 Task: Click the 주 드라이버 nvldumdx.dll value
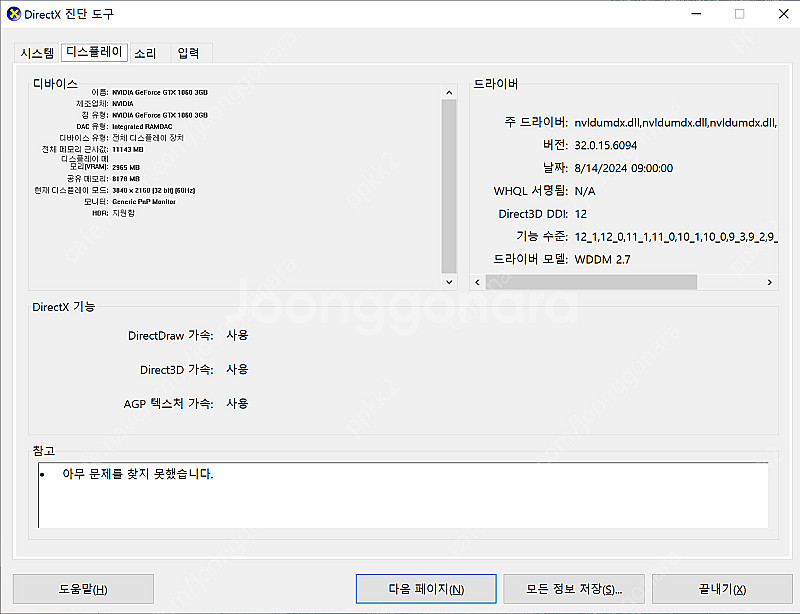676,122
